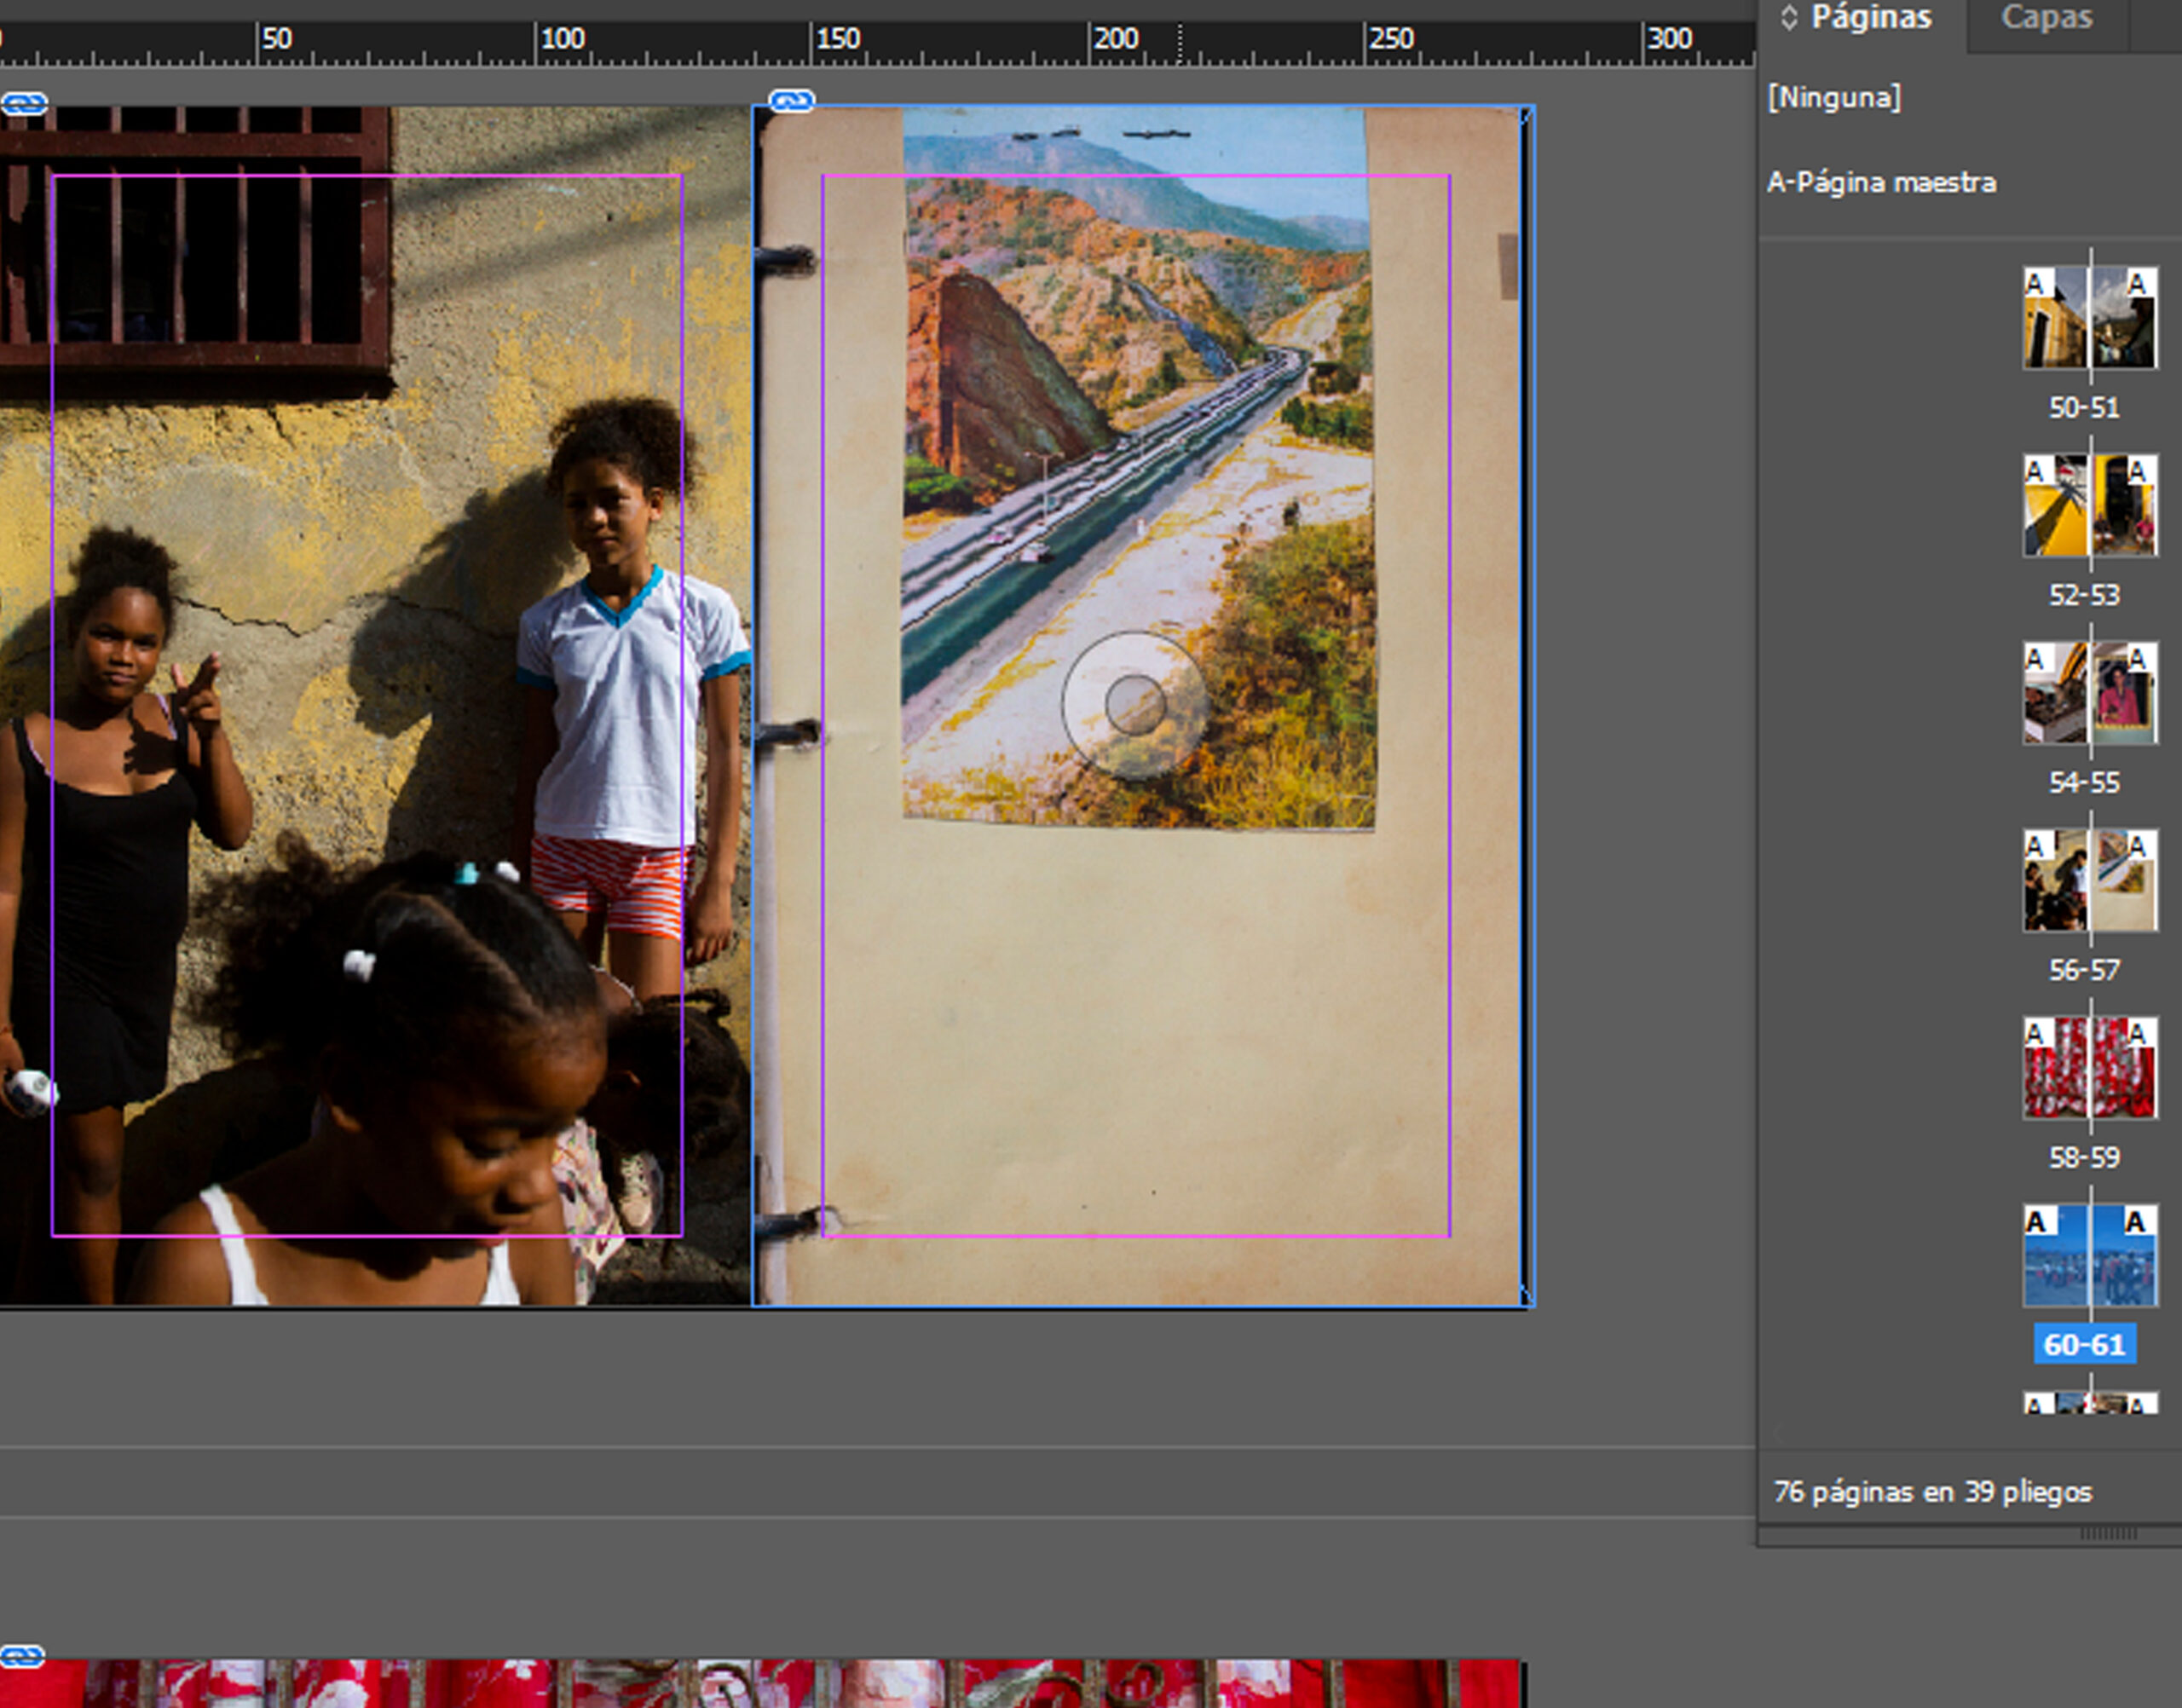The height and width of the screenshot is (1708, 2182).
Task: Select the [Ninguna] master entry
Action: [1834, 98]
